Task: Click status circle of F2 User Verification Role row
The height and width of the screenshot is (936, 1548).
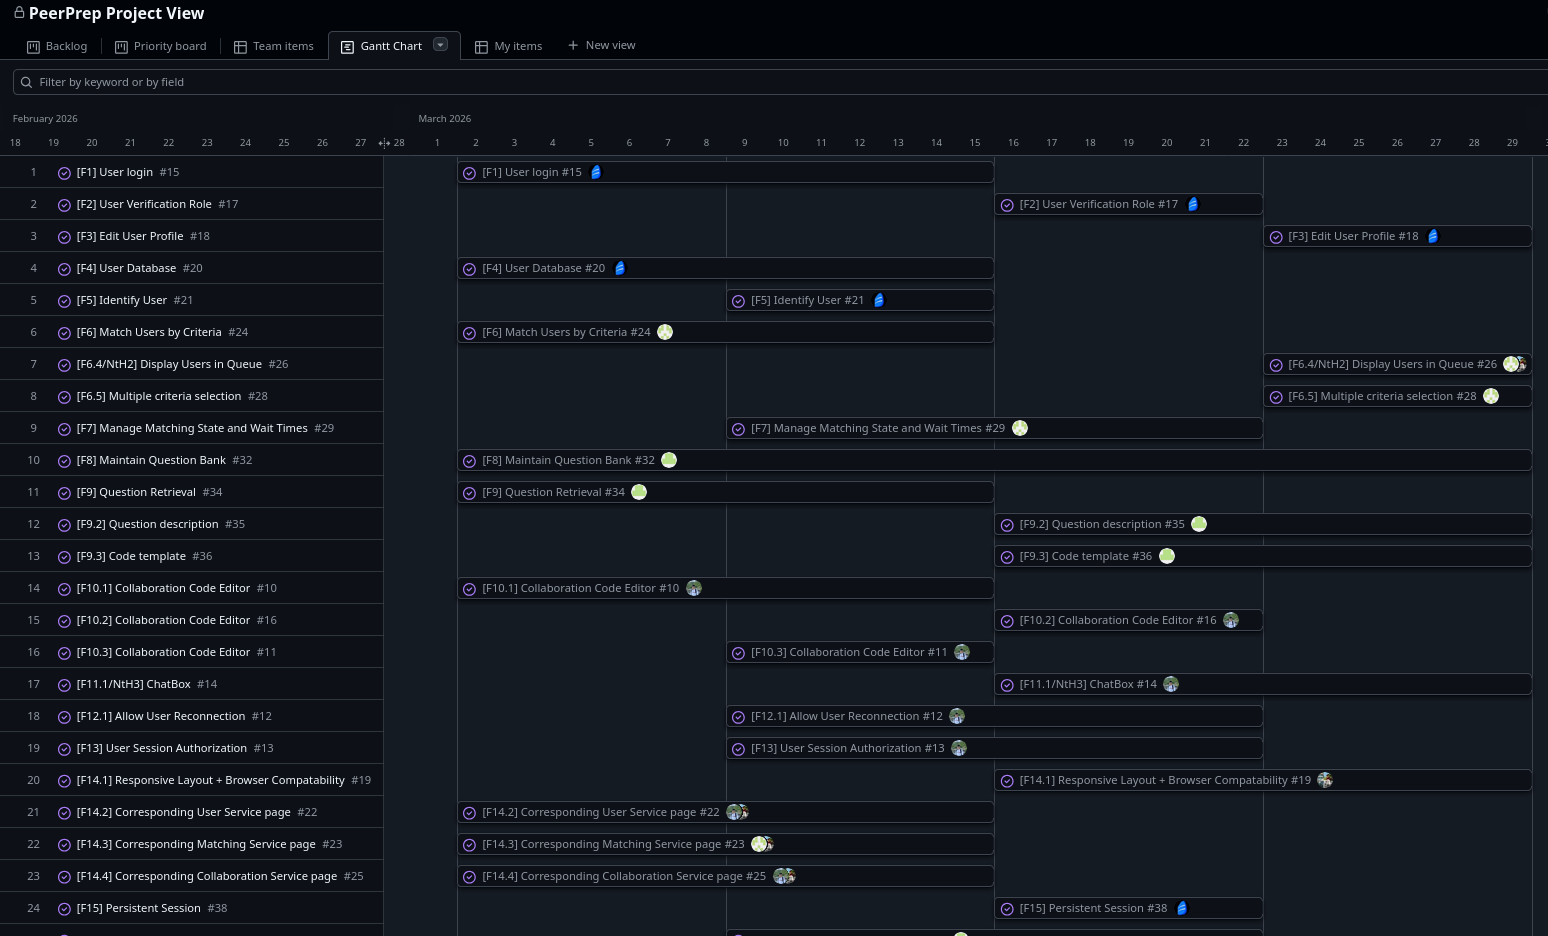Action: pyautogui.click(x=64, y=205)
